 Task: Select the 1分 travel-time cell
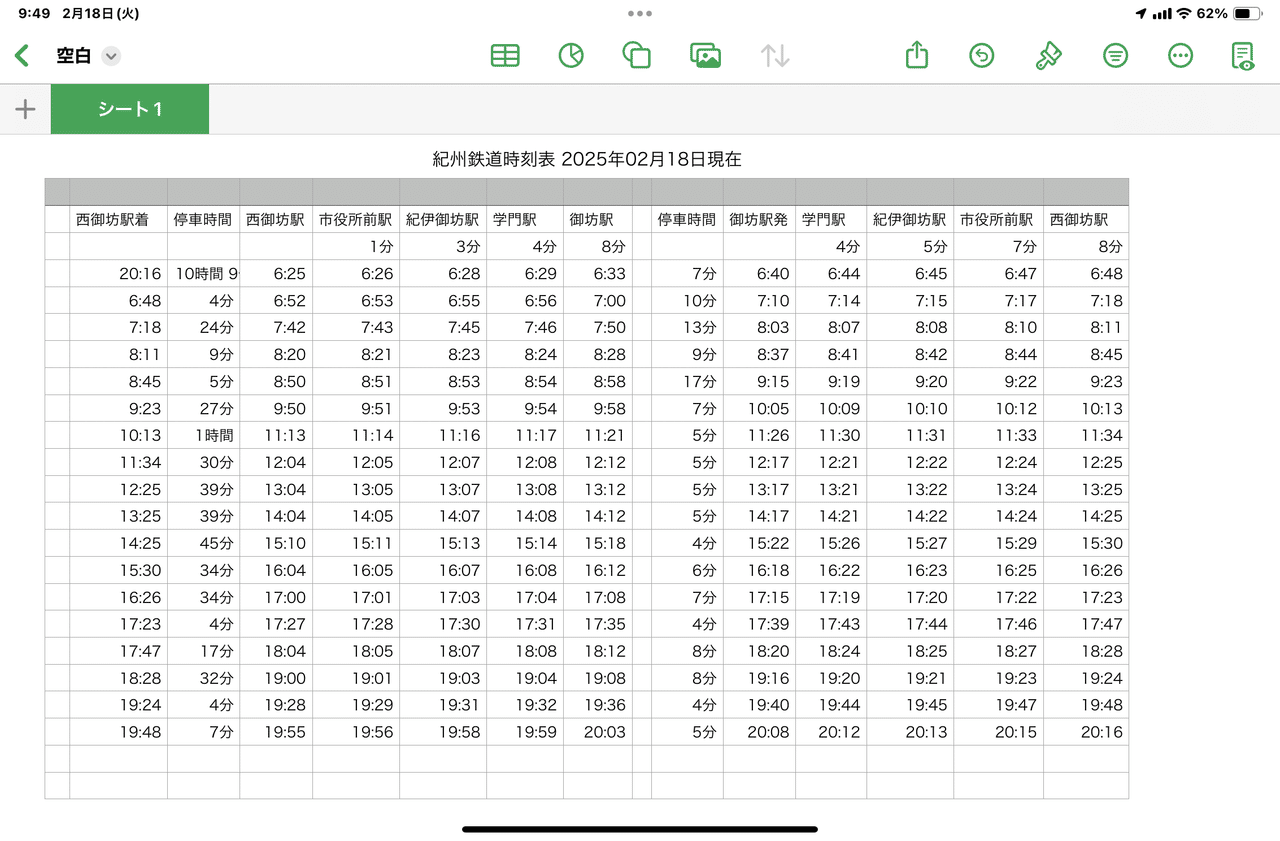click(356, 246)
